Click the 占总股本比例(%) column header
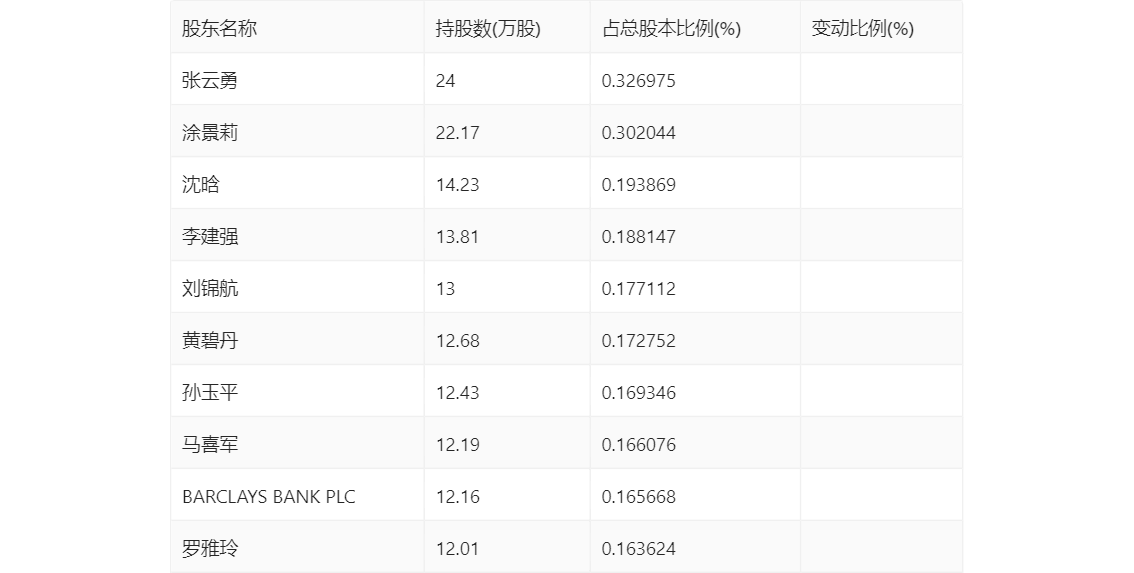1134x573 pixels. (x=671, y=29)
